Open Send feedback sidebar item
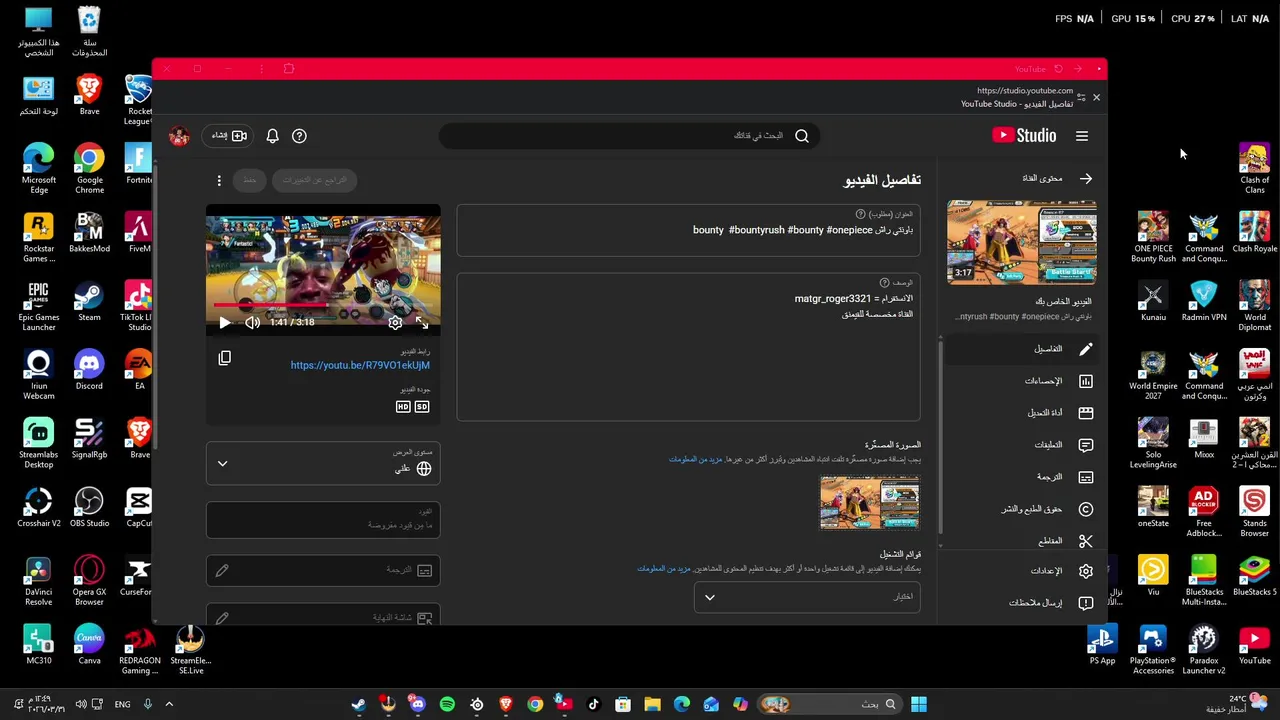Viewport: 1280px width, 720px height. click(1022, 603)
